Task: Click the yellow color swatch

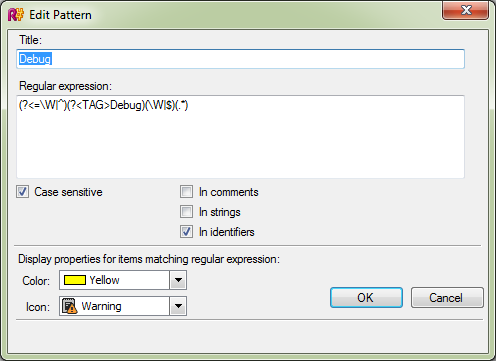Action: point(75,280)
